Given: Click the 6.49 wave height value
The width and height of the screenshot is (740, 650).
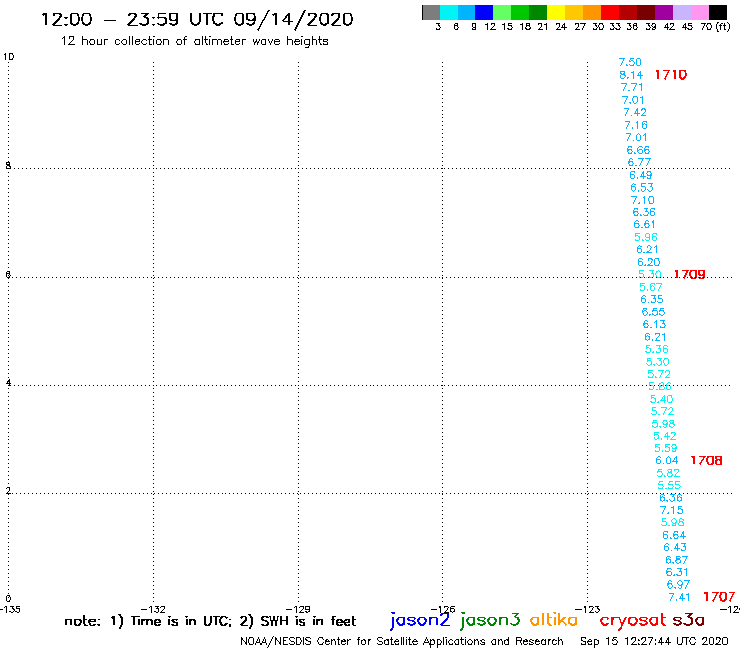Looking at the screenshot, I should click(x=640, y=175).
